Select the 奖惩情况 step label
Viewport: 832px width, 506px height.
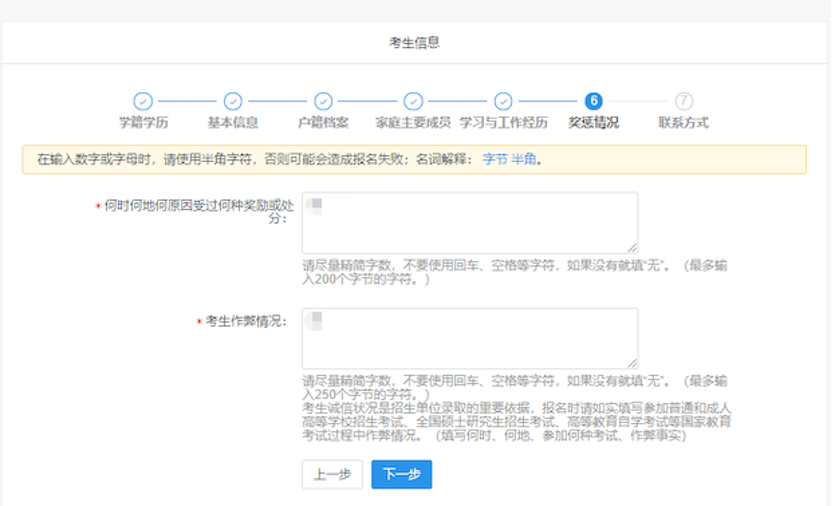click(x=593, y=123)
